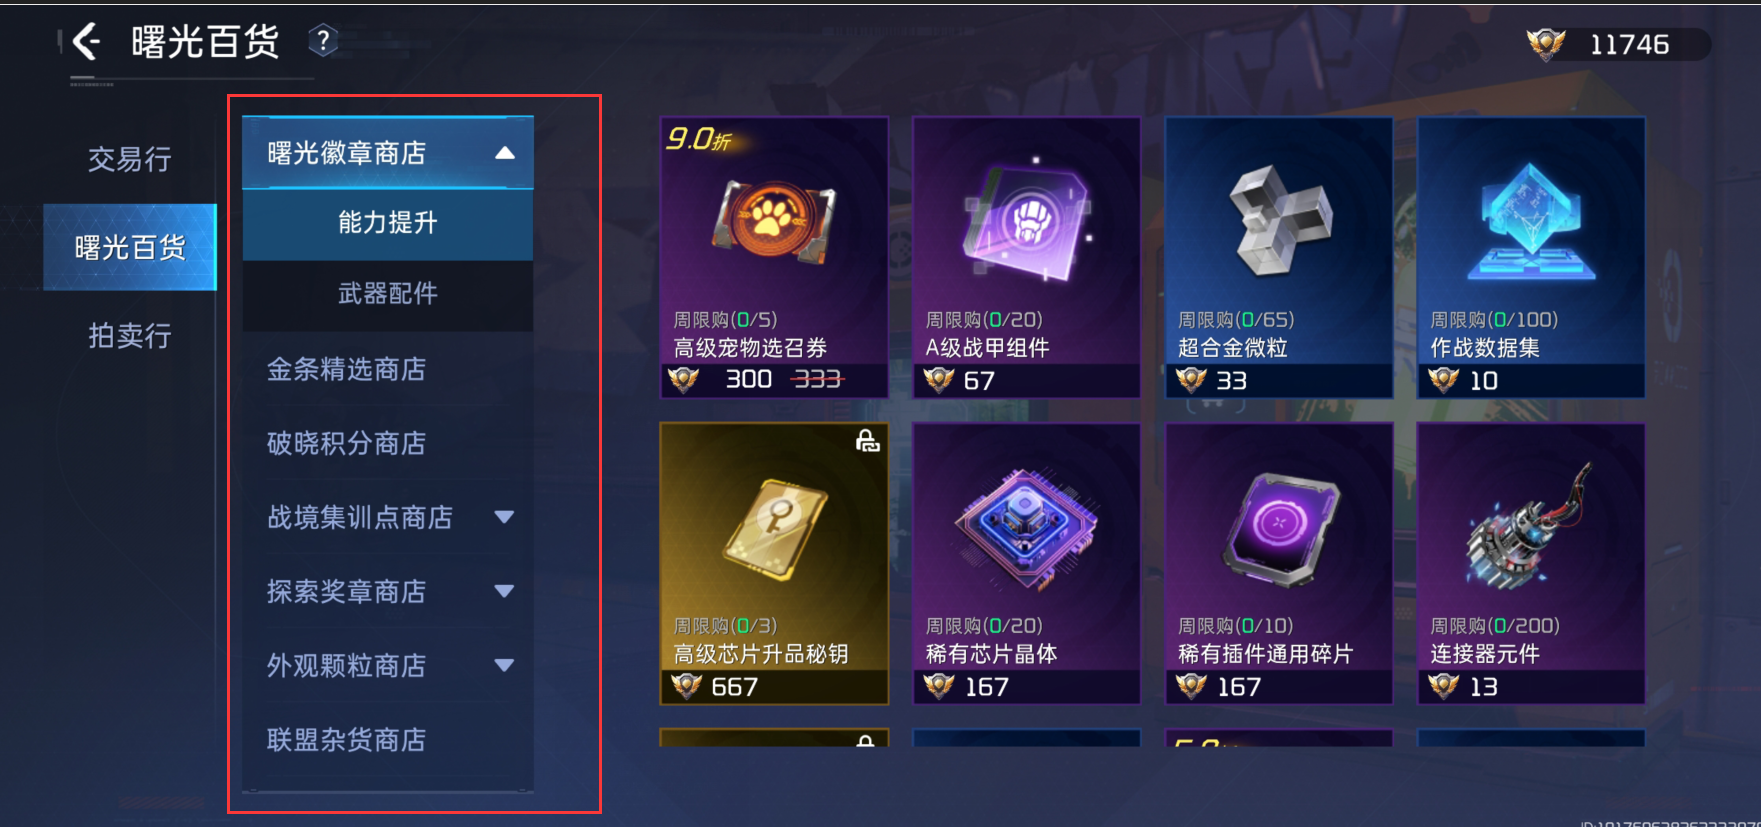
Task: Open the 金条精选商店 shop
Action: (x=388, y=369)
